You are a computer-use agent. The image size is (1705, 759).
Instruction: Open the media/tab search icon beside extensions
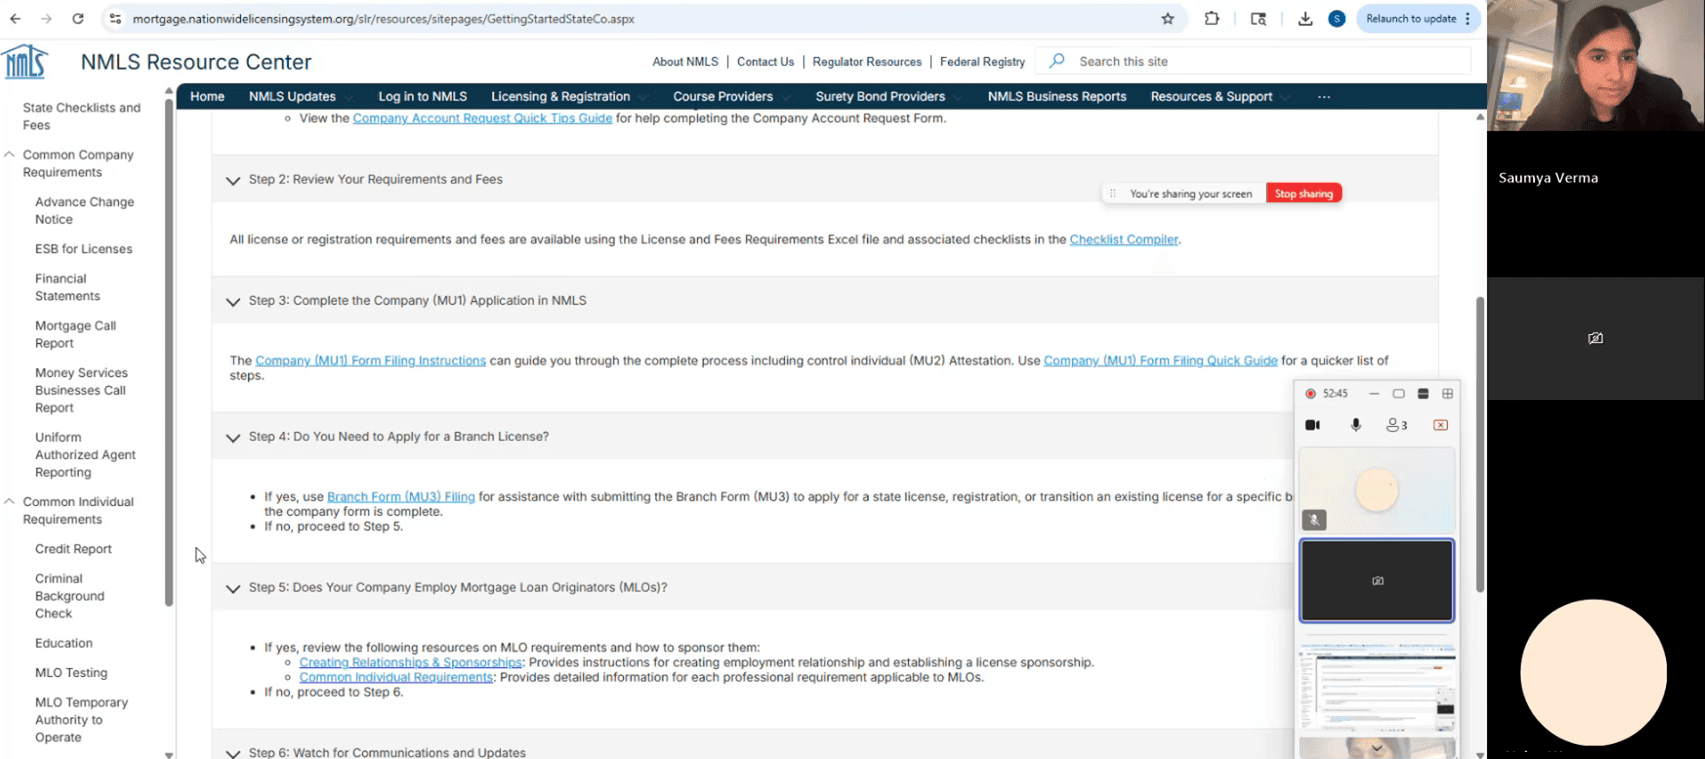tap(1258, 19)
